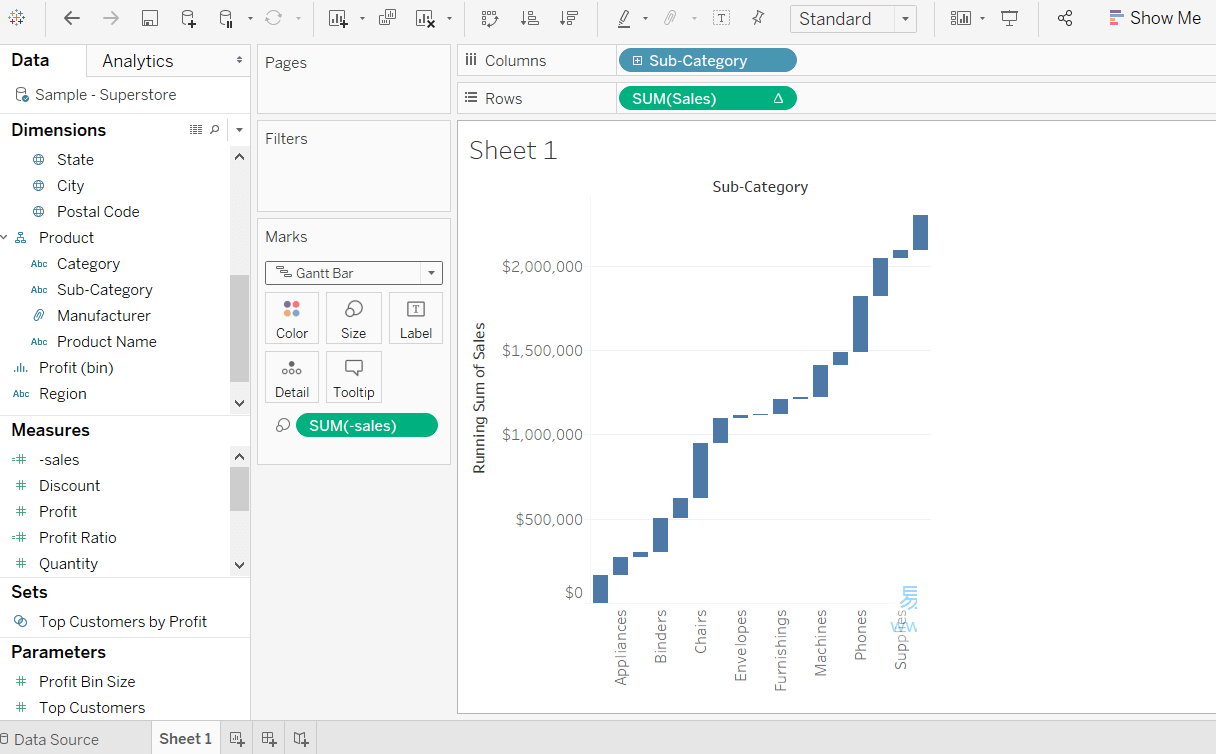Click the Dimensions view-as-list icon

pyautogui.click(x=196, y=130)
